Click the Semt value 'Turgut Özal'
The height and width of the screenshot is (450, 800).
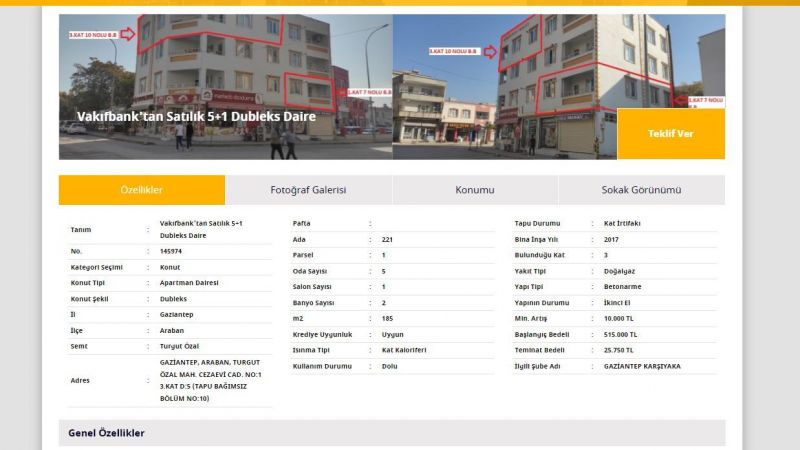click(x=180, y=346)
